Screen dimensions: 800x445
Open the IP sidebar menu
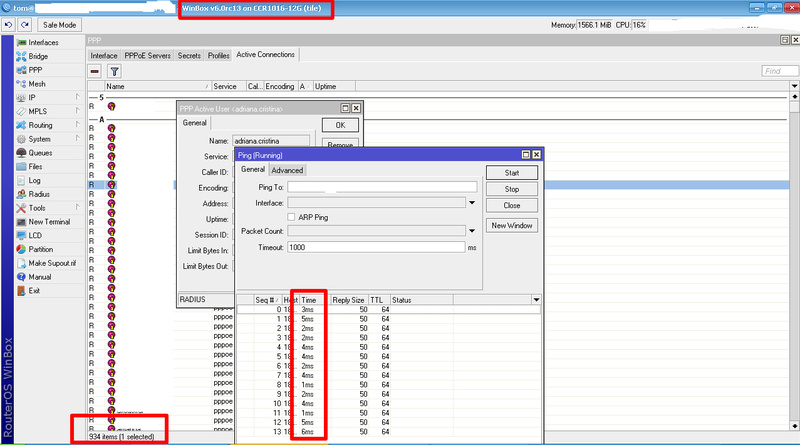(x=32, y=97)
